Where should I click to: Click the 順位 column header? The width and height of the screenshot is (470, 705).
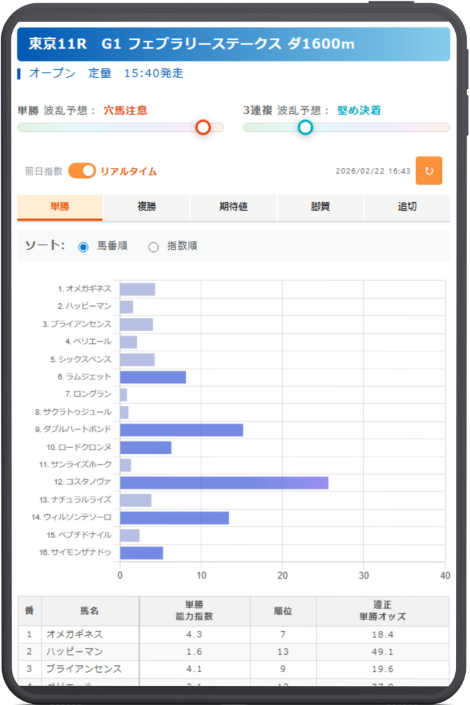coord(283,611)
